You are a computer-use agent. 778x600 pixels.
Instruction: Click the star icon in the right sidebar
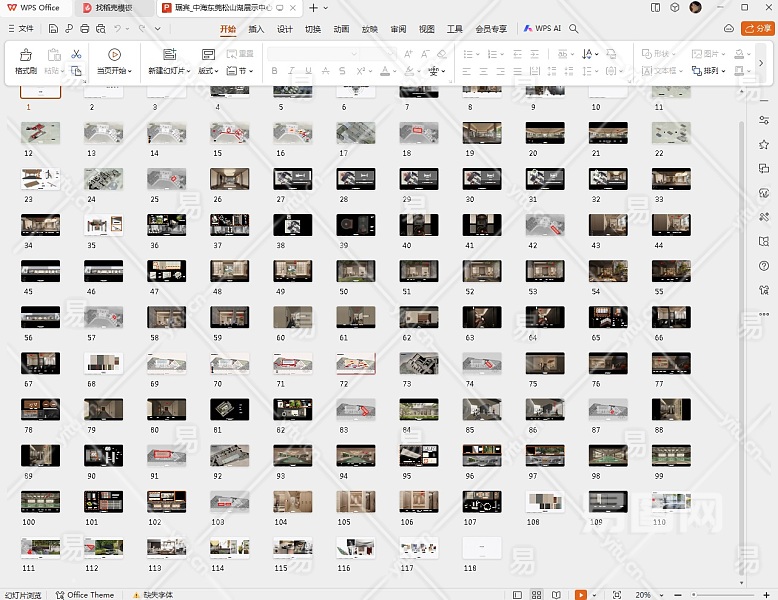coord(764,144)
